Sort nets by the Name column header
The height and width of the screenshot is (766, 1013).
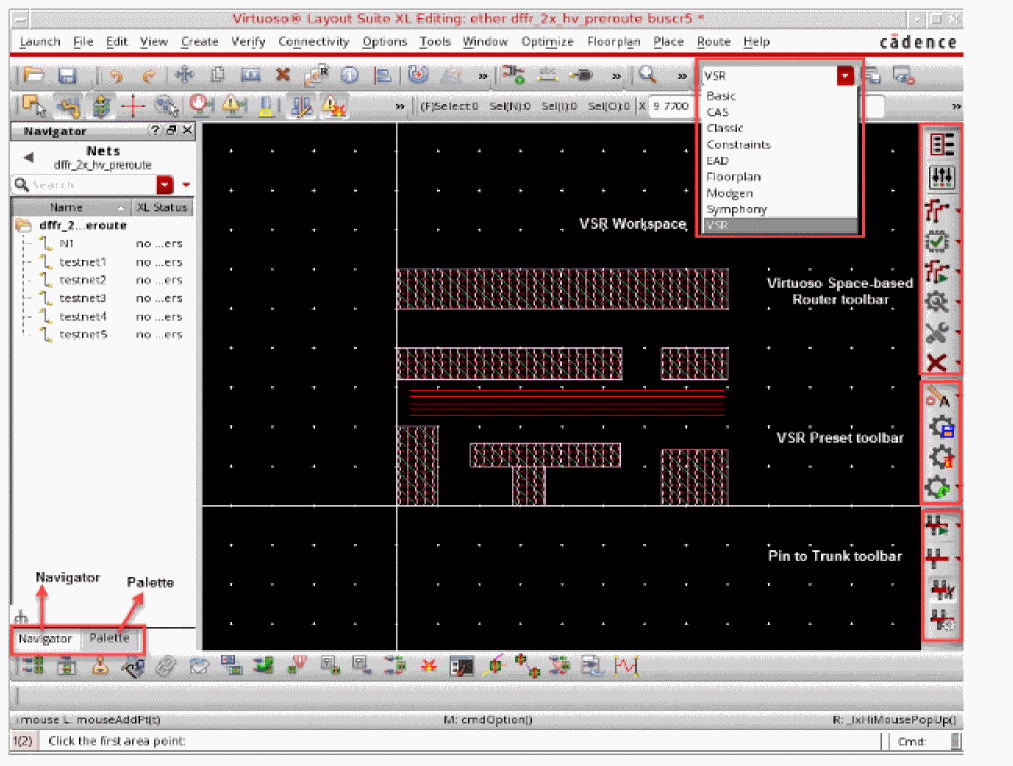[x=66, y=207]
